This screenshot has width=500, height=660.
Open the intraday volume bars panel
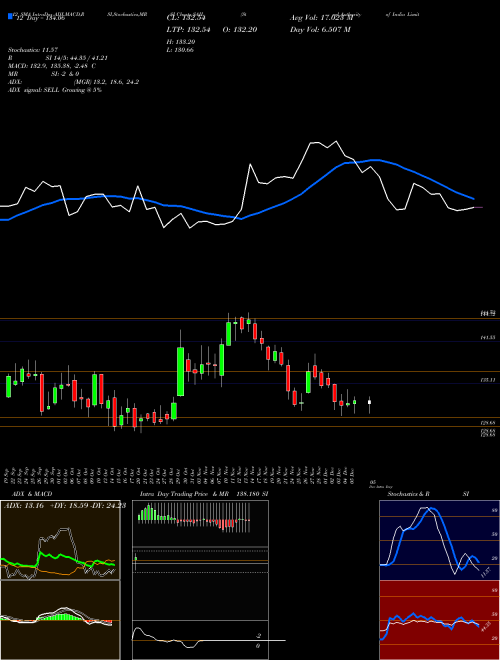[x=200, y=523]
